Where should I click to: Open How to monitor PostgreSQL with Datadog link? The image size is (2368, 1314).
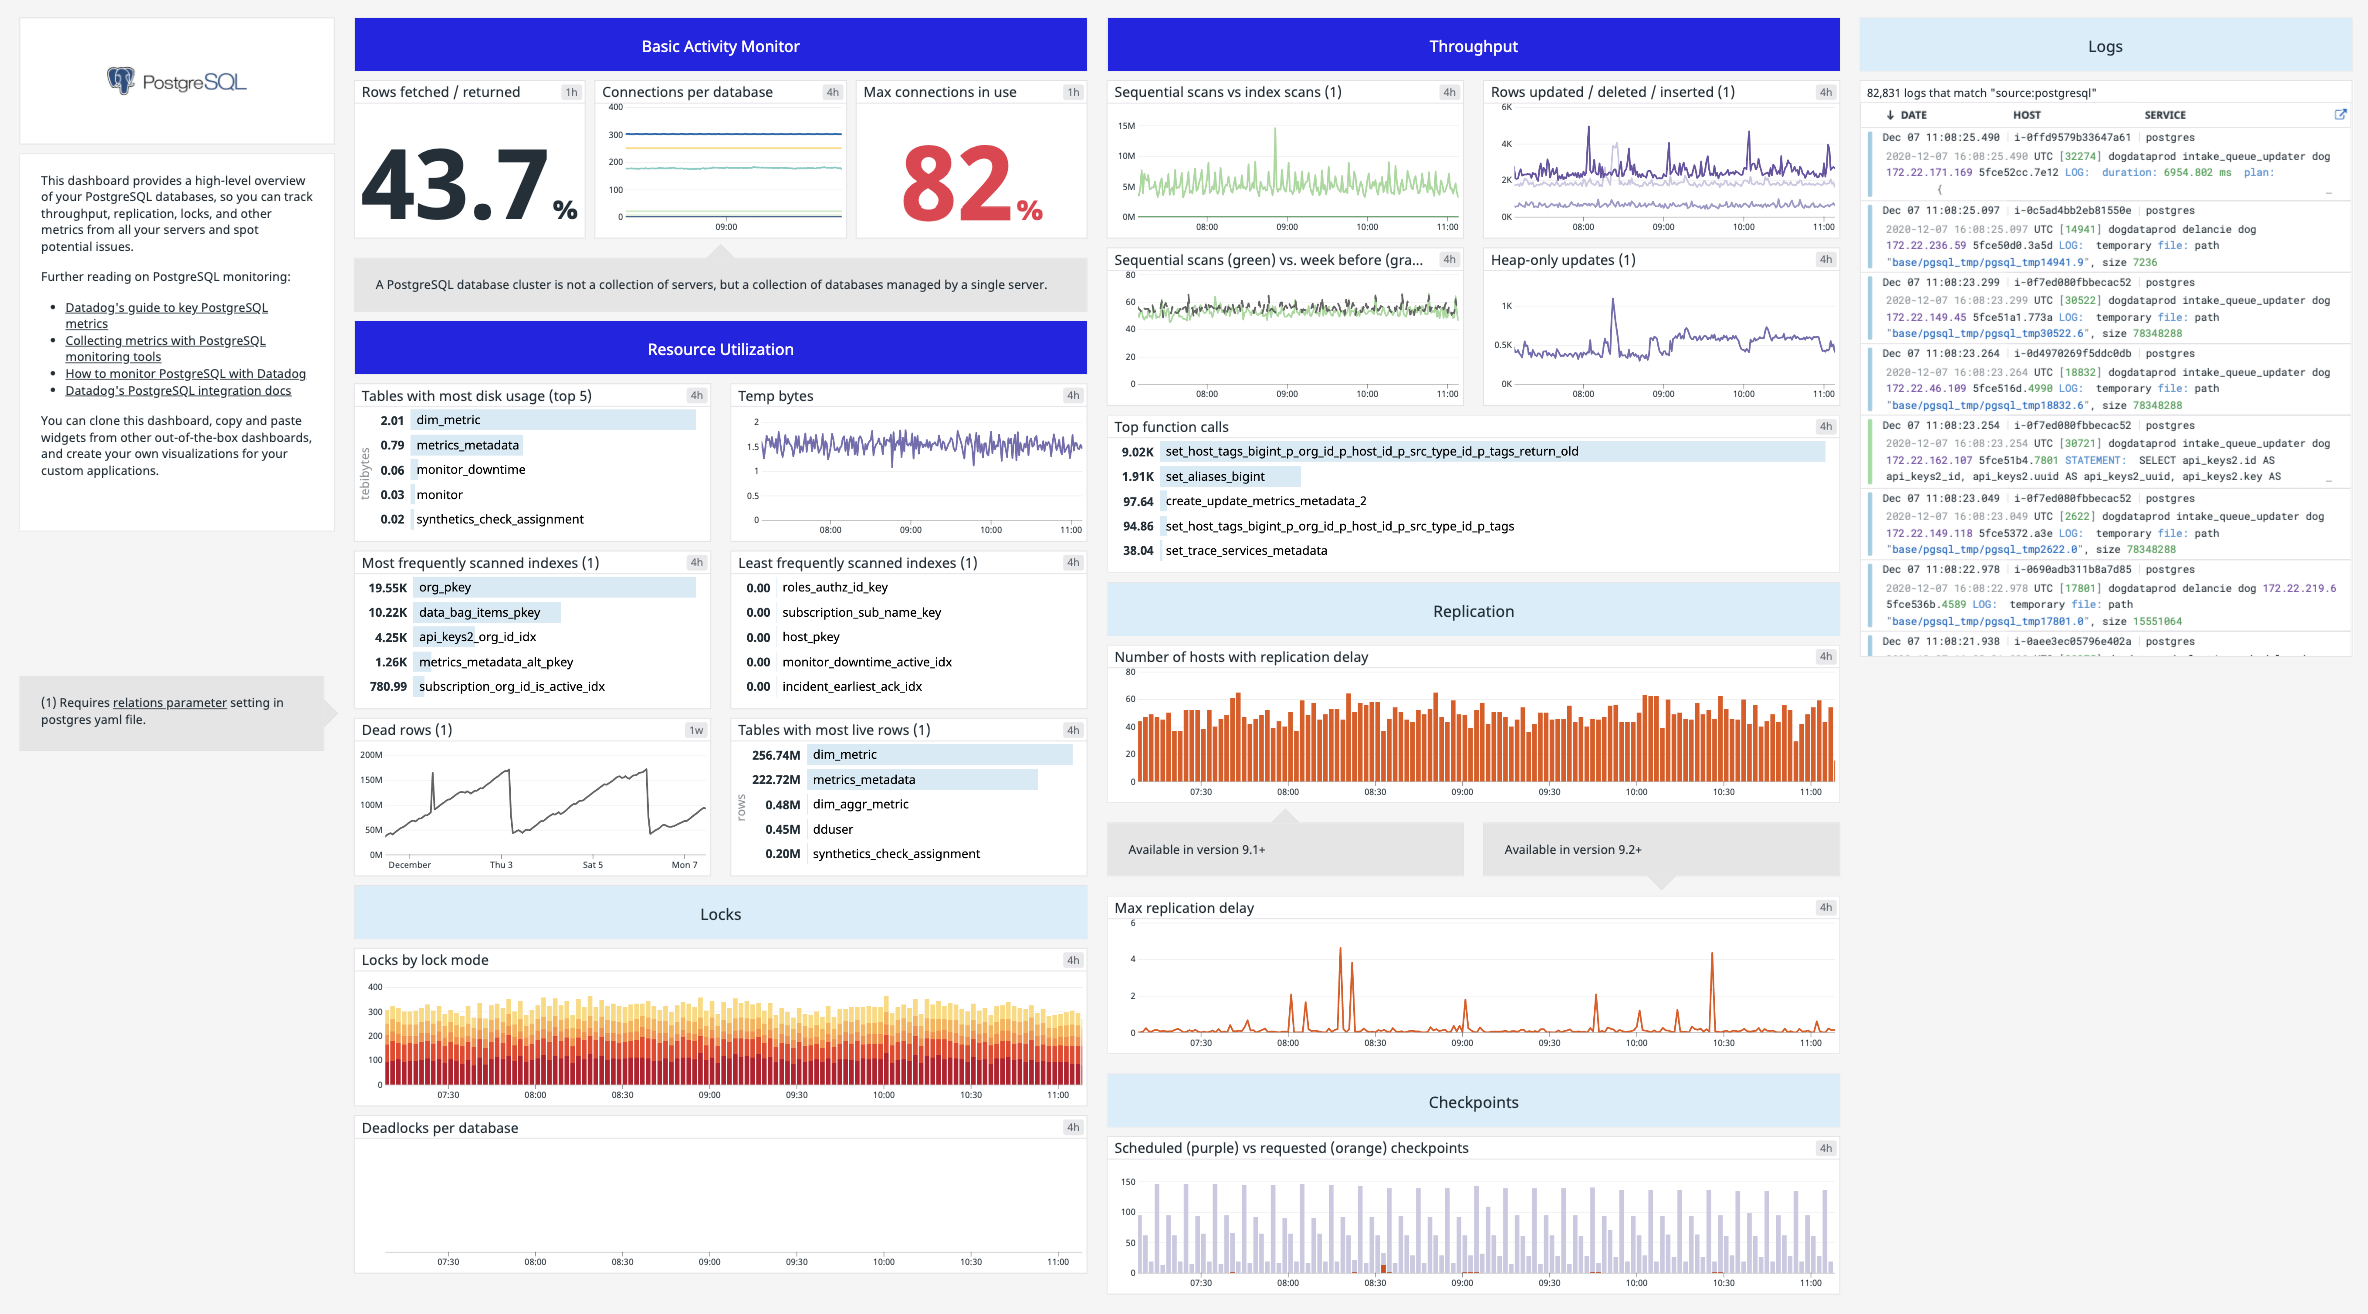pyautogui.click(x=185, y=374)
